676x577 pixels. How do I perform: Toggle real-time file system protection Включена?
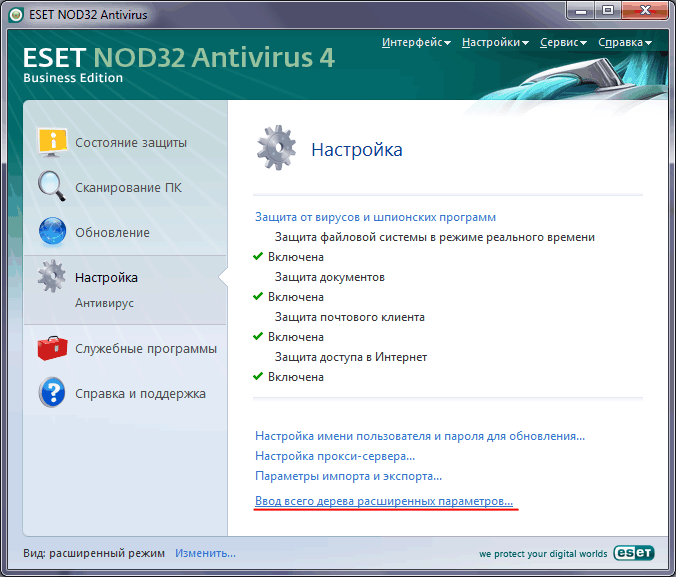pyautogui.click(x=296, y=257)
